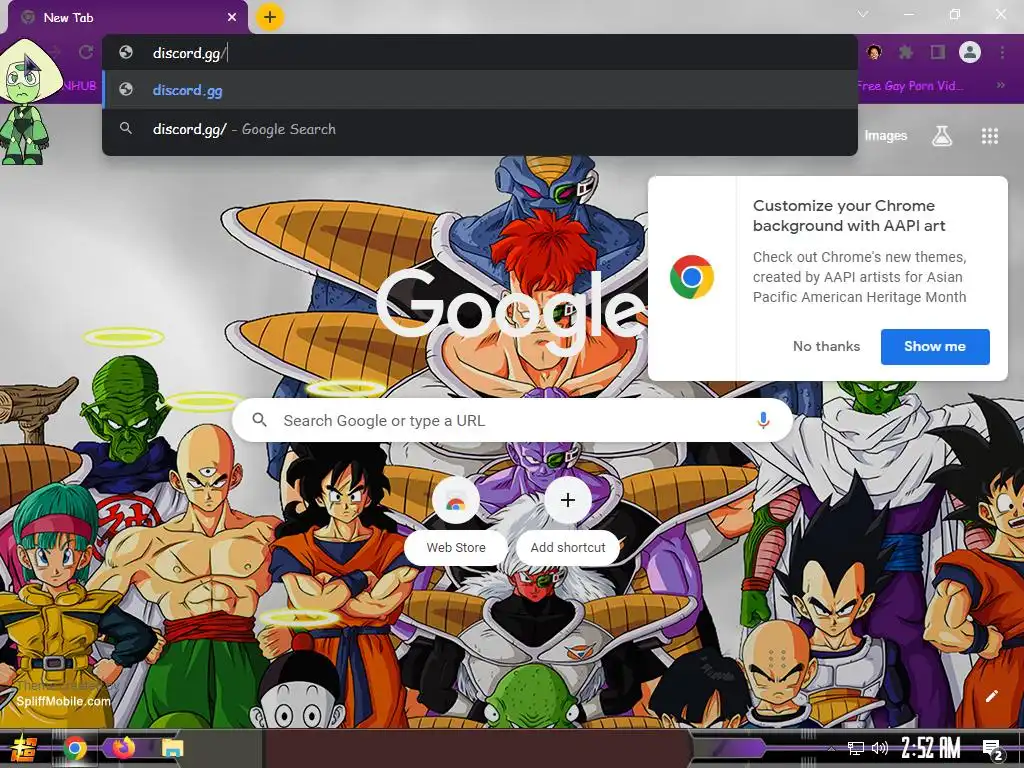Image resolution: width=1024 pixels, height=768 pixels.
Task: Click the 2:52 AM clock
Action: tap(931, 748)
